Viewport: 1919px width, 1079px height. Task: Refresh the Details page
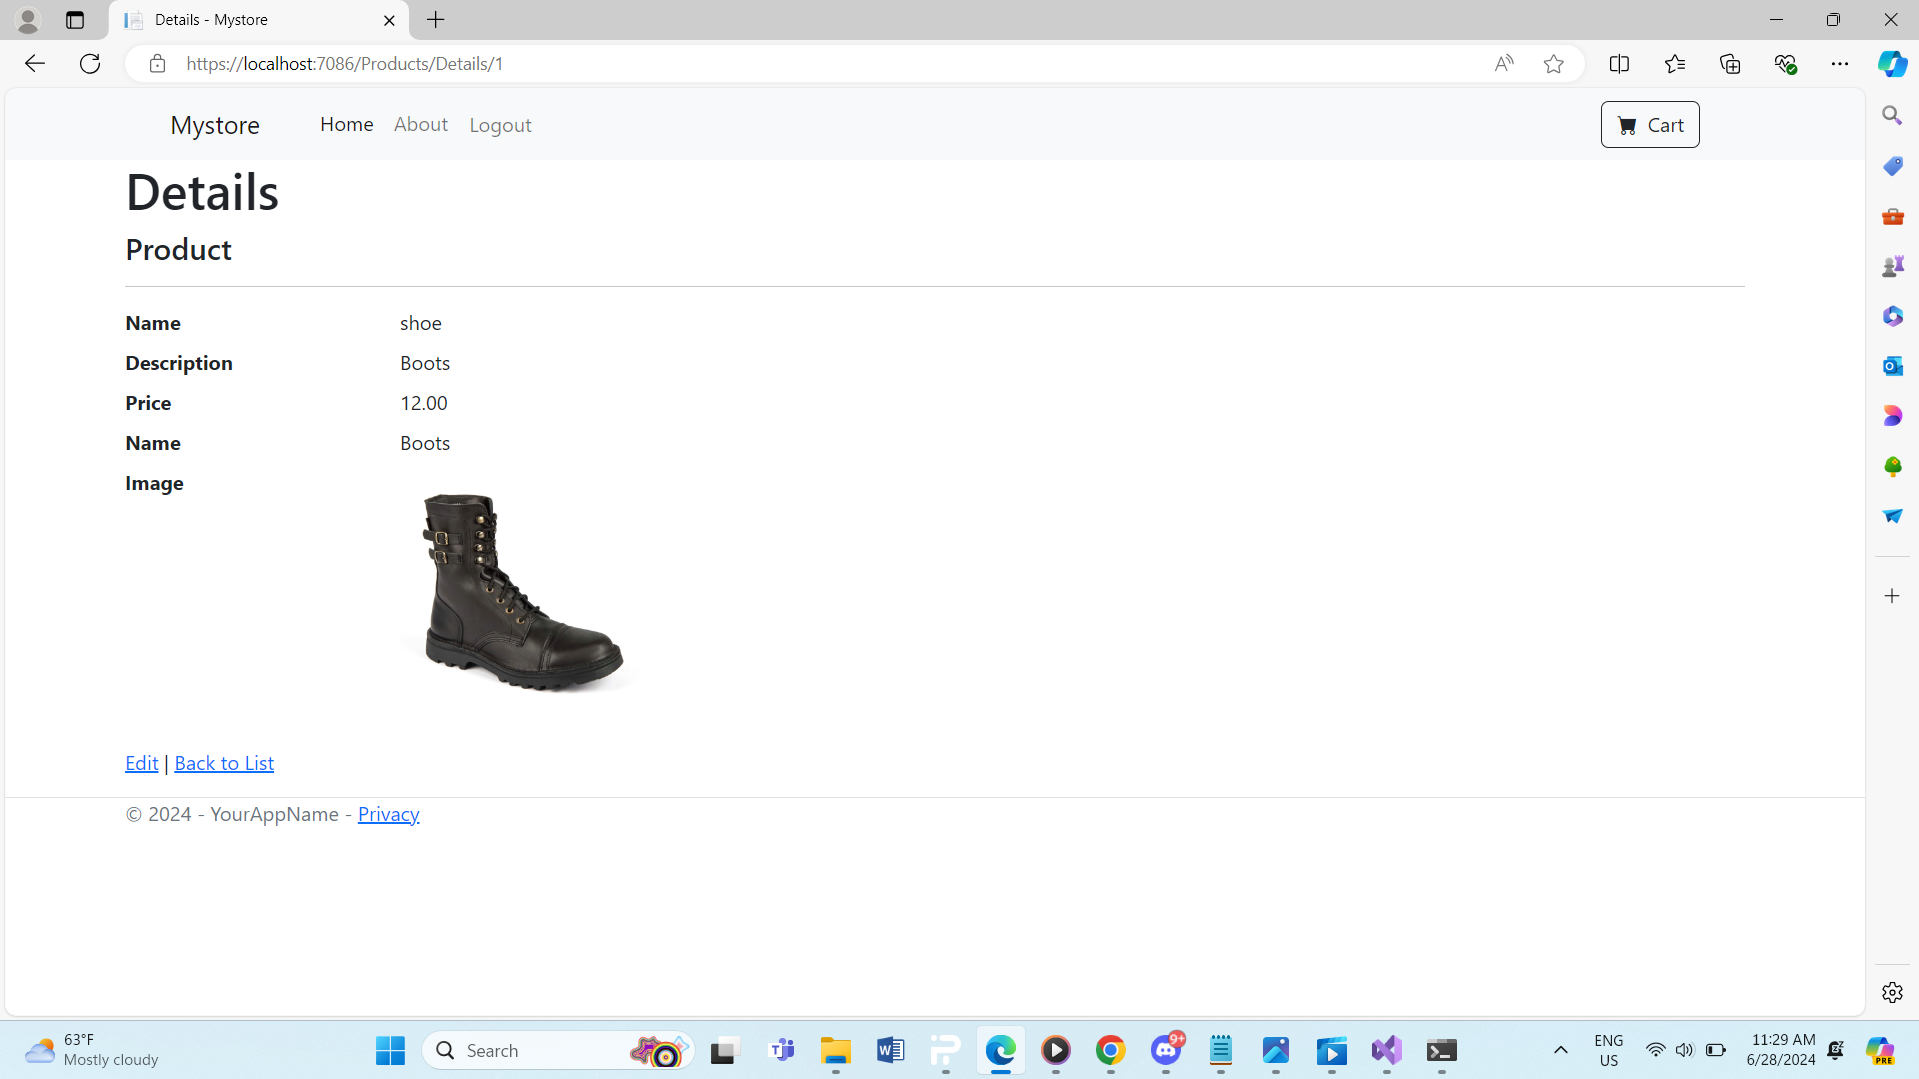[x=90, y=64]
